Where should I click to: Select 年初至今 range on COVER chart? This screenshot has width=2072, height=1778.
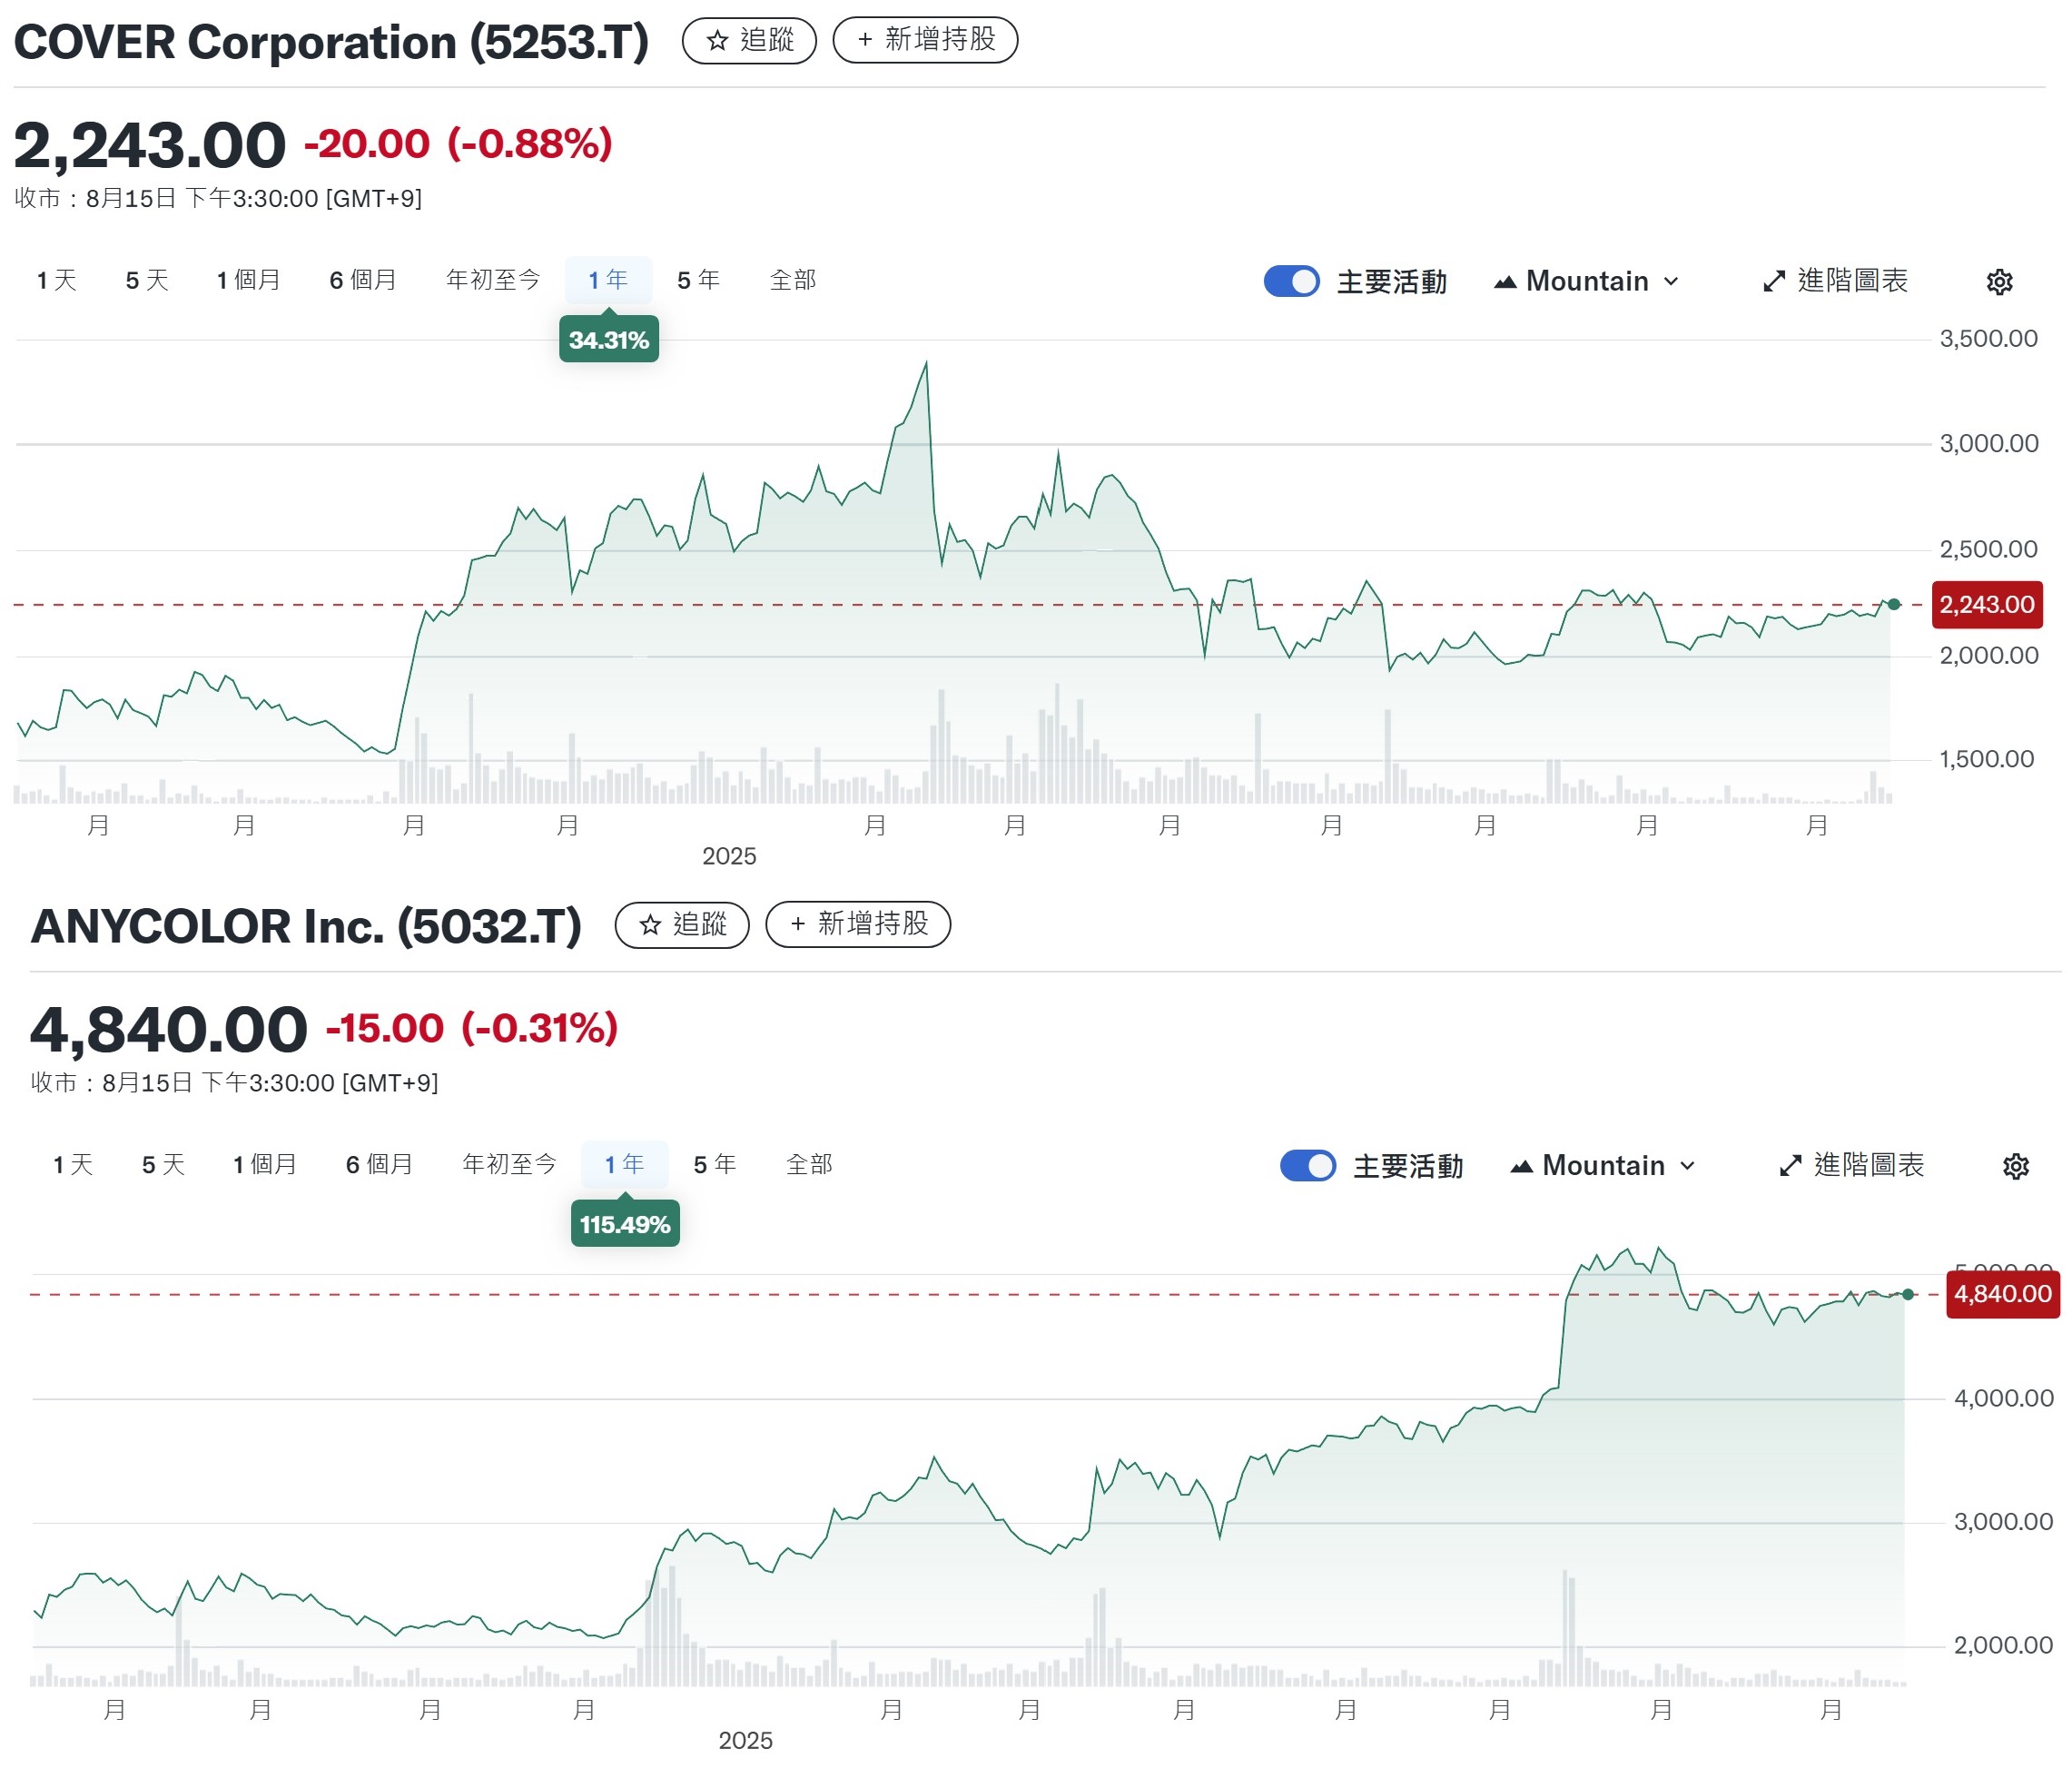[x=493, y=281]
